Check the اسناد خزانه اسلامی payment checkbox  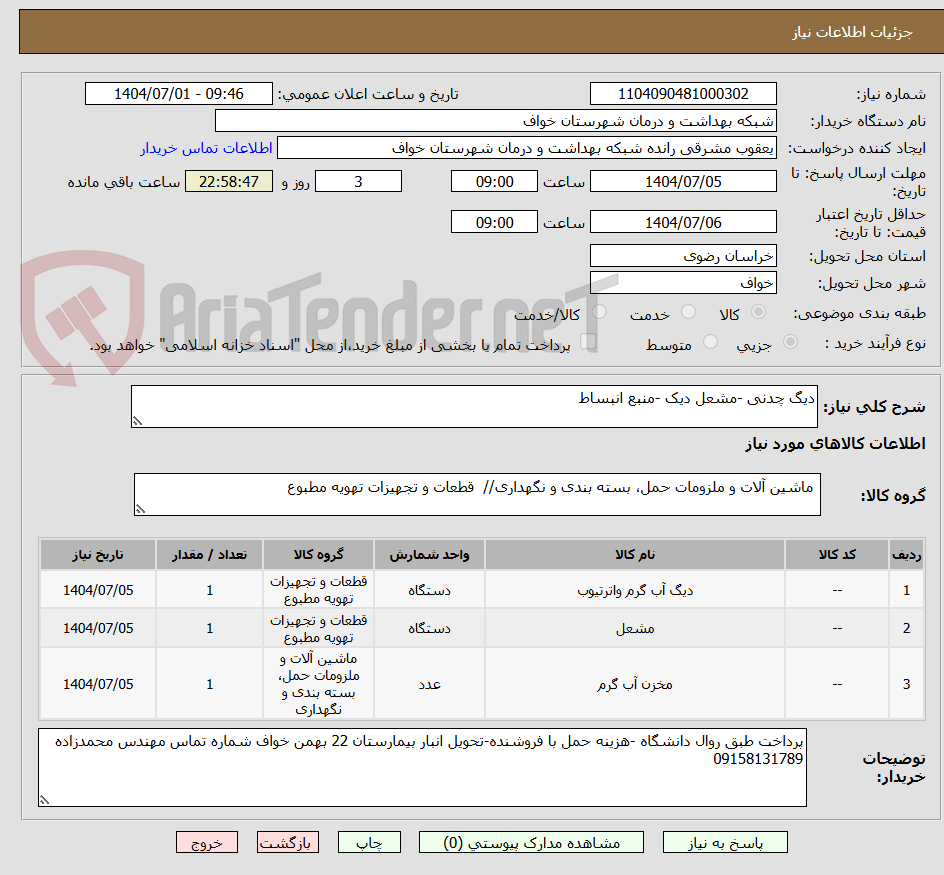pos(586,340)
